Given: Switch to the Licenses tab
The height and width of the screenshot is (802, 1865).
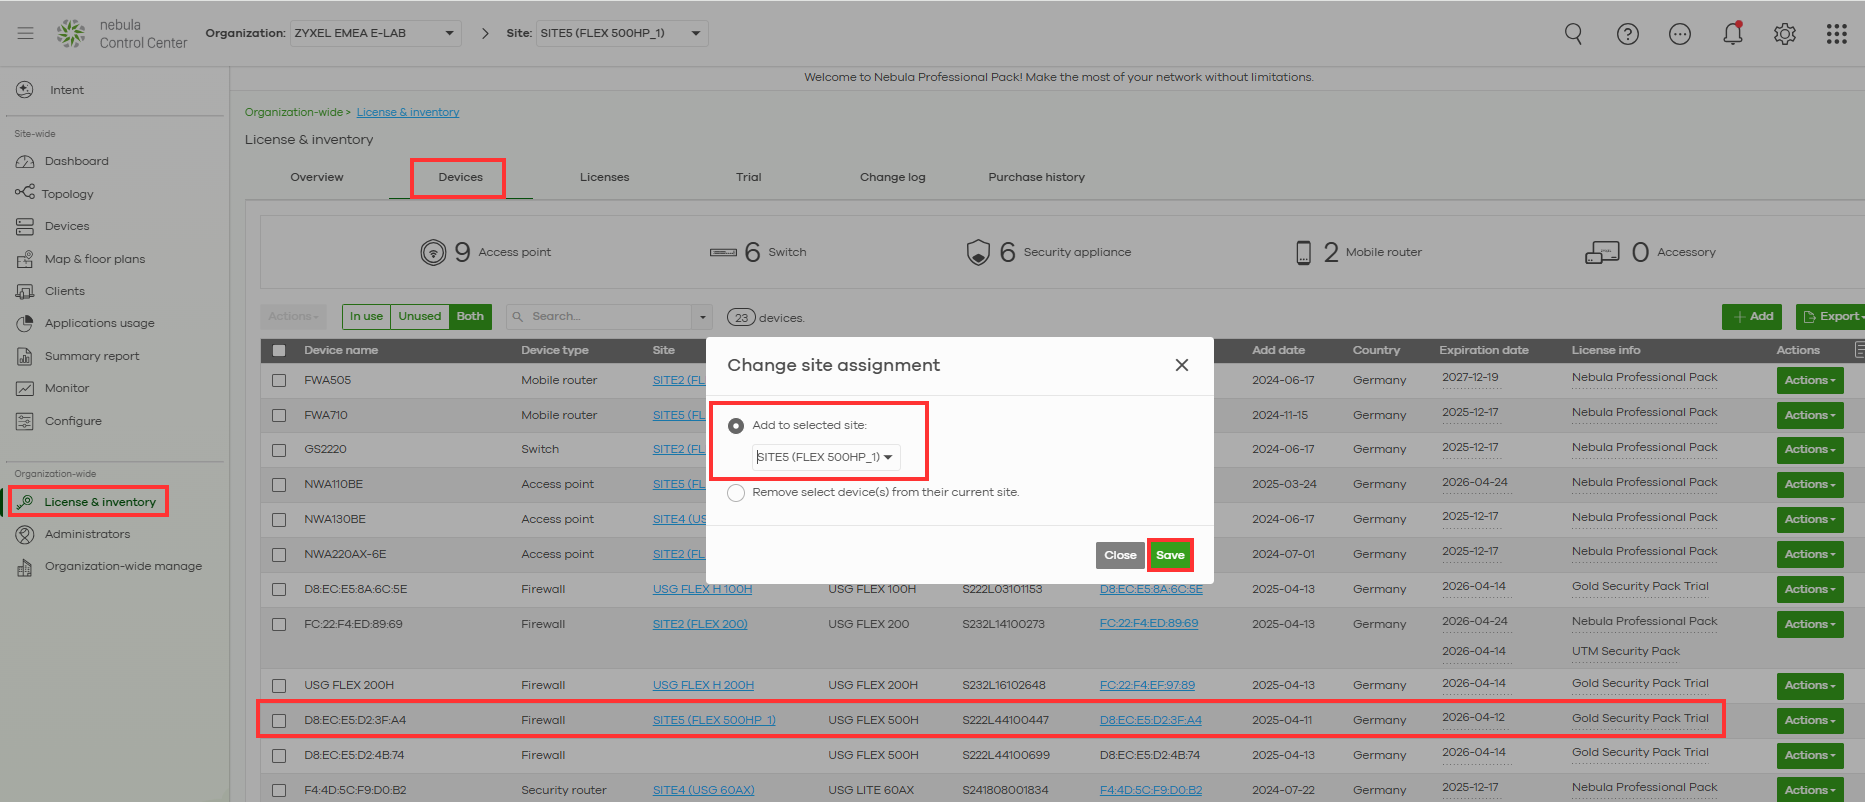Looking at the screenshot, I should 604,178.
